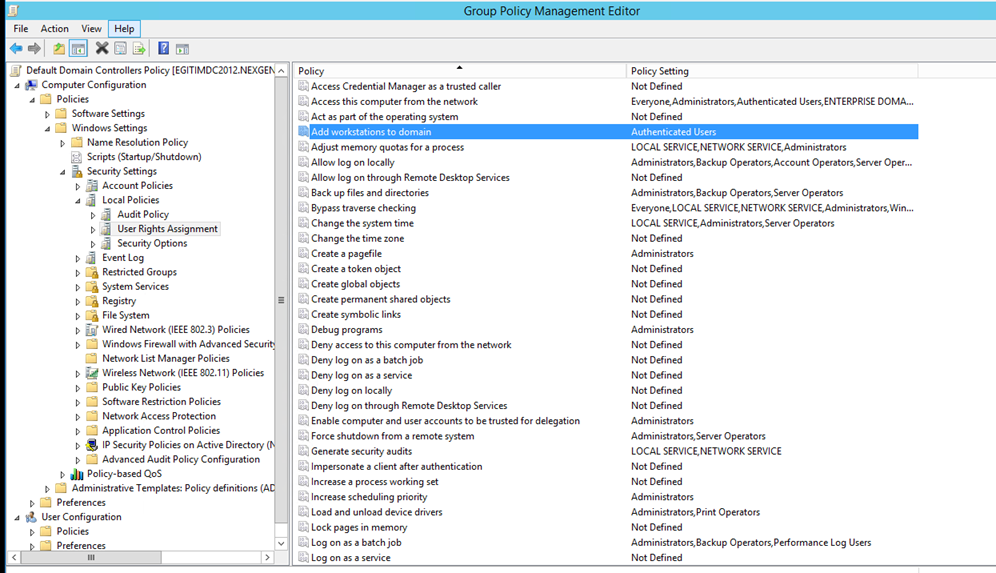Click the Forward arrow toolbar icon
996x573 pixels.
tap(34, 48)
